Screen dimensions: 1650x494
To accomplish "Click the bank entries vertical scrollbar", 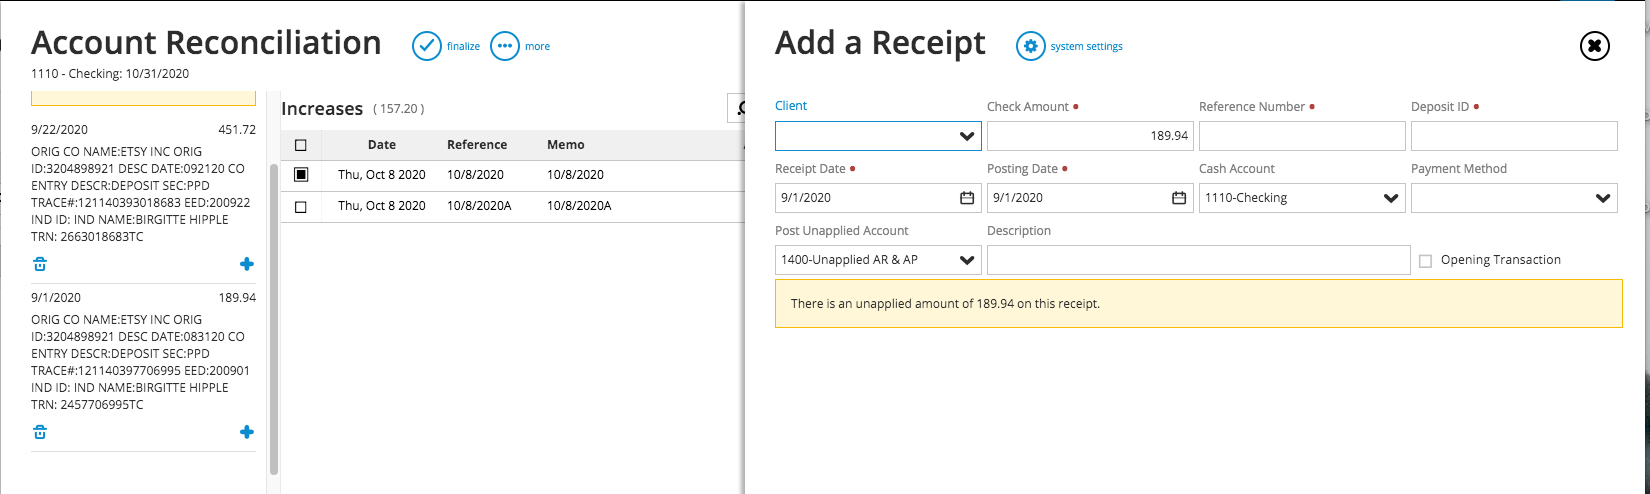I will click(x=274, y=318).
